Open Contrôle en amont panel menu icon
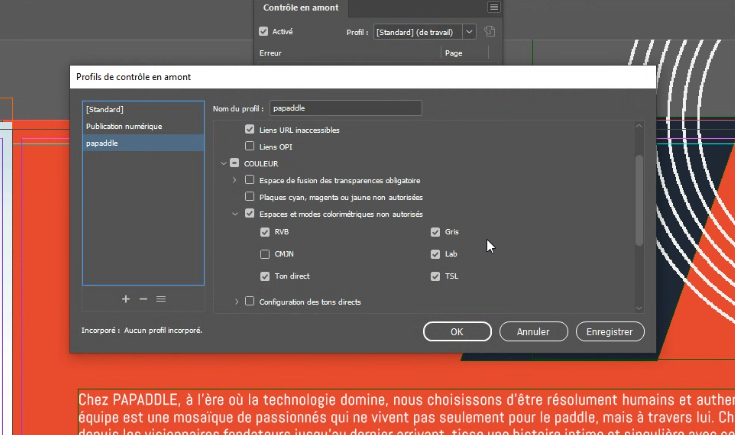The width and height of the screenshot is (735, 435). tap(493, 8)
